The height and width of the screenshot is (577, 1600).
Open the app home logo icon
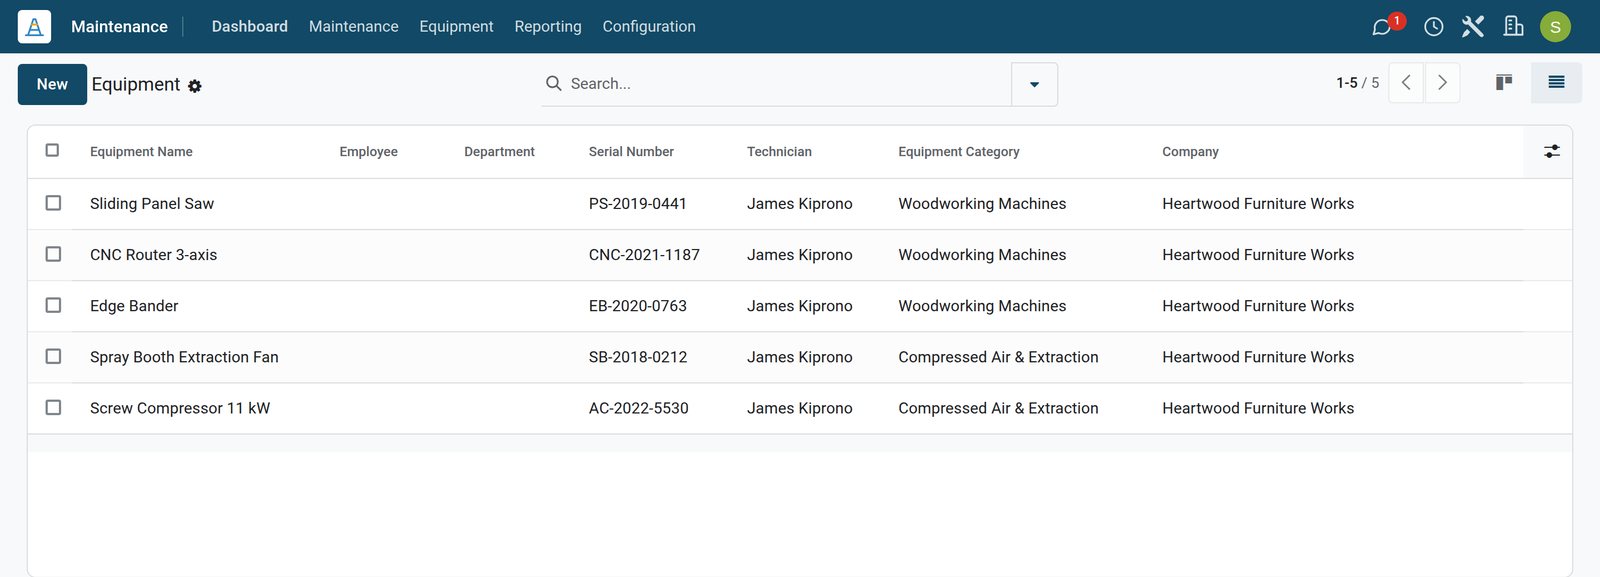coord(34,27)
